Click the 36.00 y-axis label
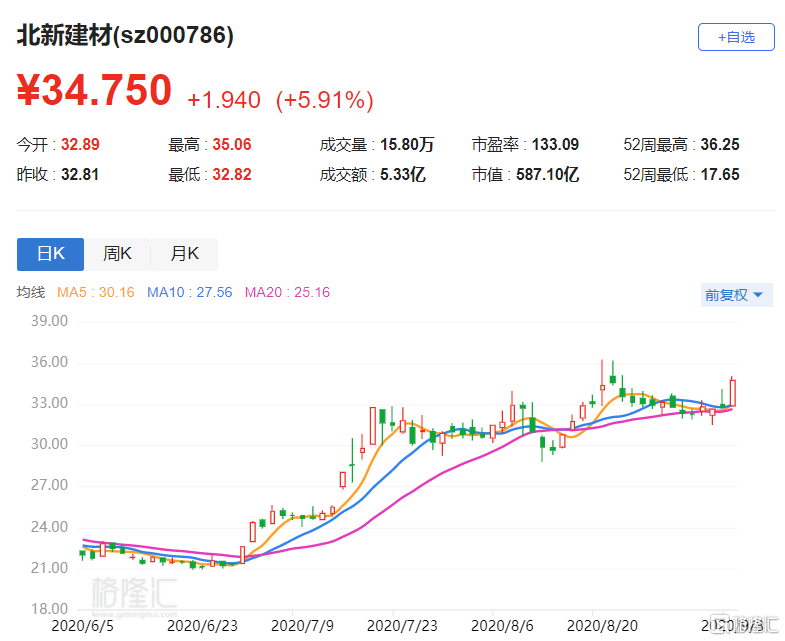Image resolution: width=785 pixels, height=641 pixels. click(x=49, y=362)
